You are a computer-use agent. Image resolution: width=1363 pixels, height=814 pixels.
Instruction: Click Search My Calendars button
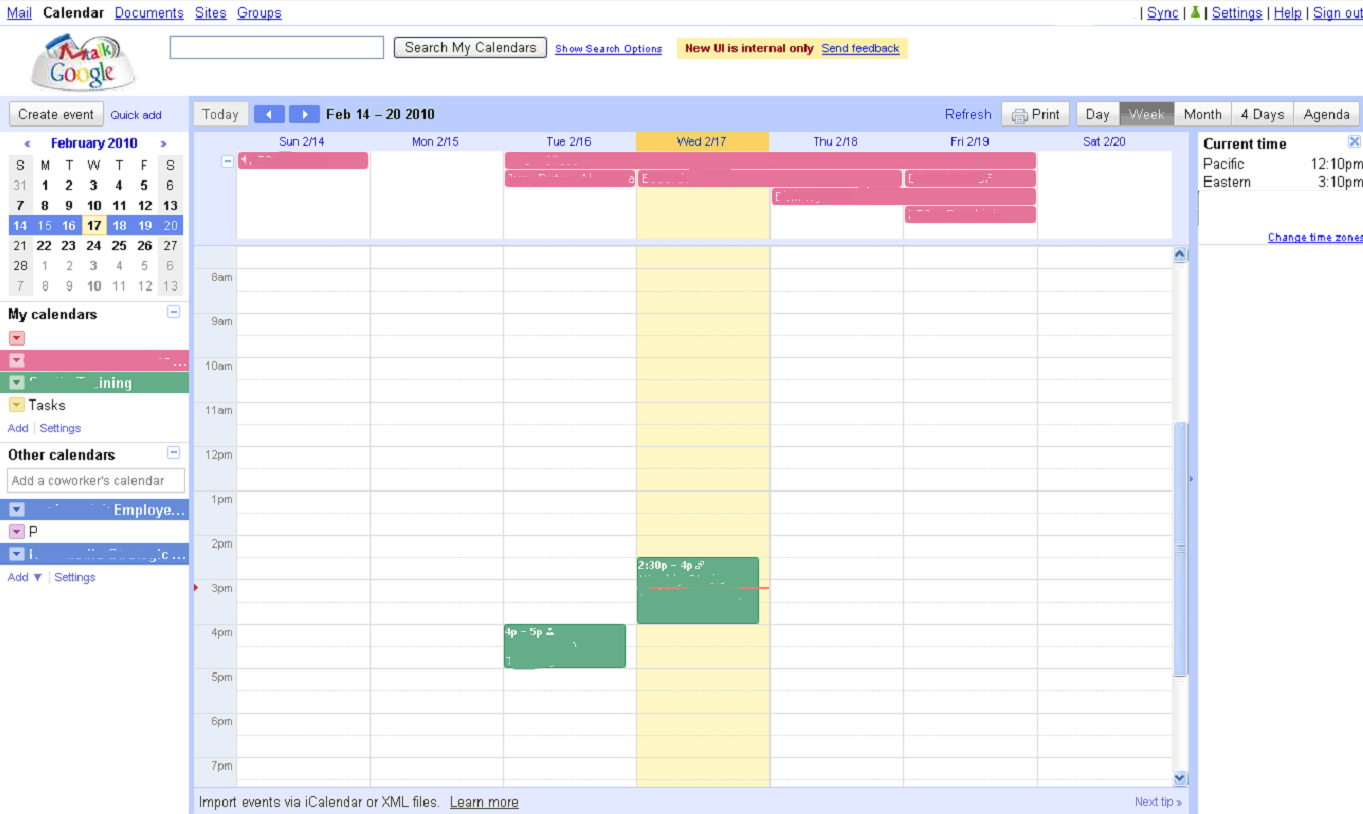471,47
